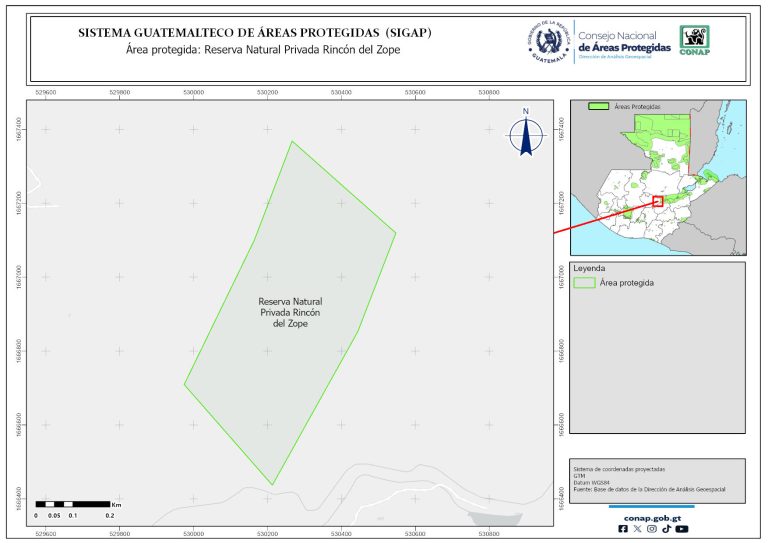Click the Leyenda heading

589,268
